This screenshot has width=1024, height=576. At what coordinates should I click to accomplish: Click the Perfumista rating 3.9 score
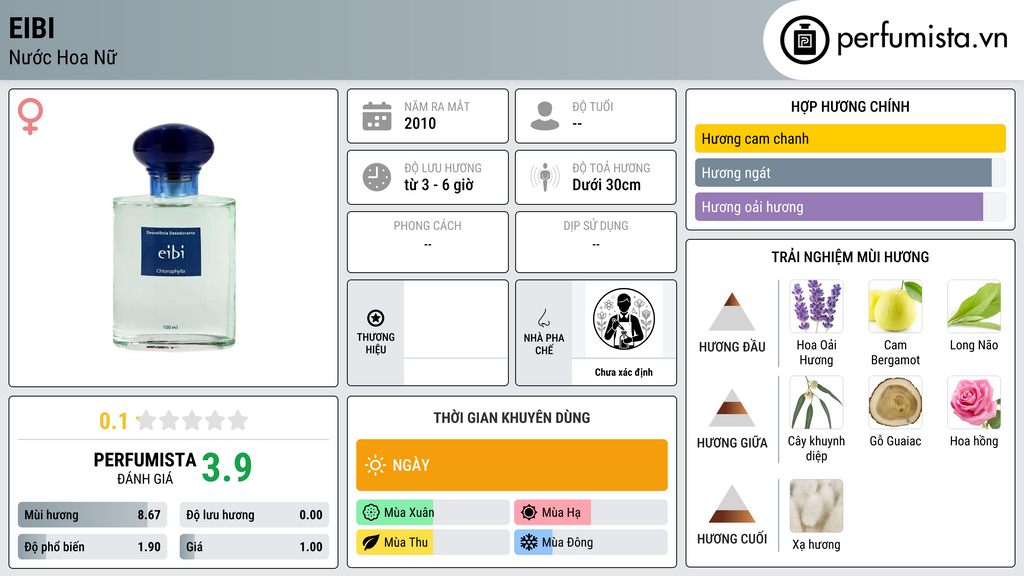pos(227,468)
